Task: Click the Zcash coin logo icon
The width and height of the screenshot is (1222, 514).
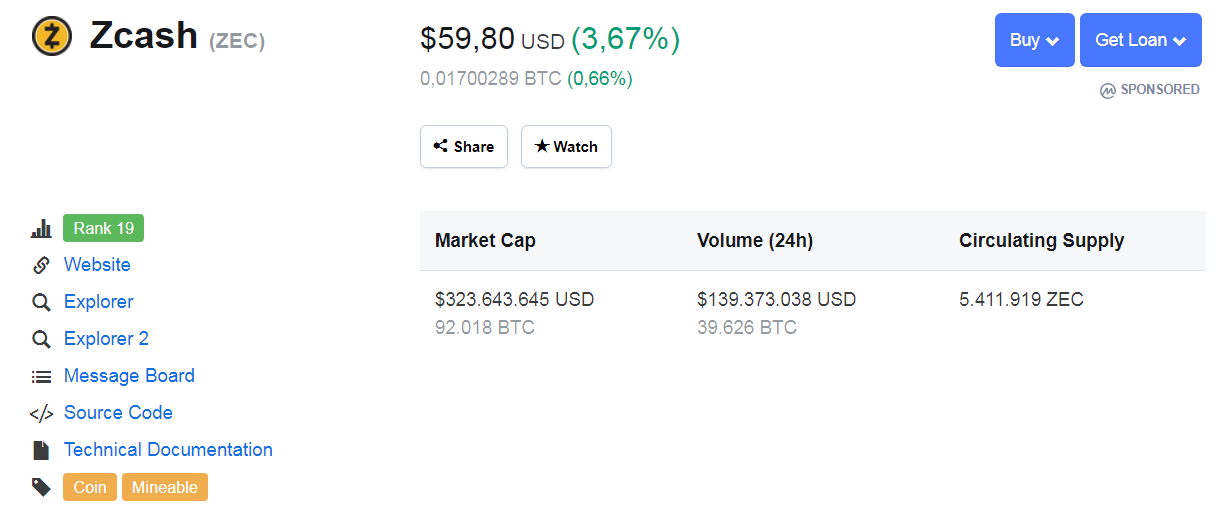Action: (52, 36)
